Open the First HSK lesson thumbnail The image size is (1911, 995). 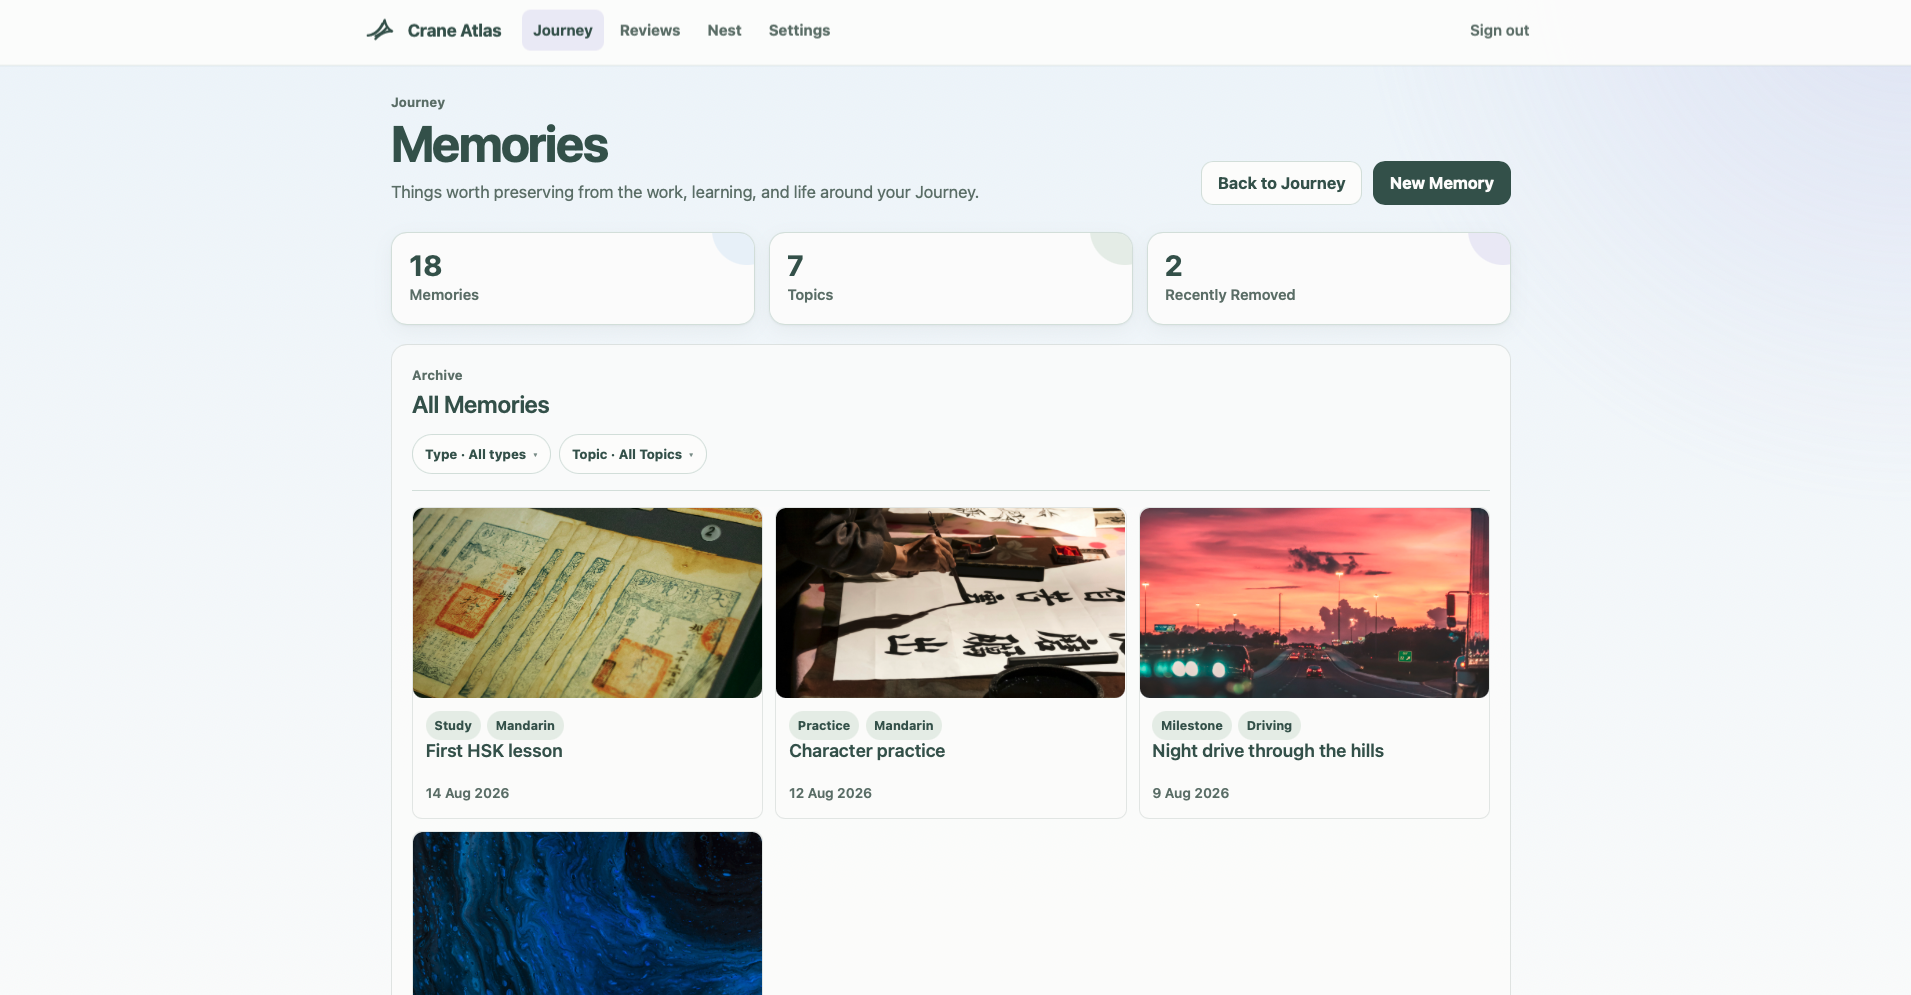pyautogui.click(x=588, y=603)
